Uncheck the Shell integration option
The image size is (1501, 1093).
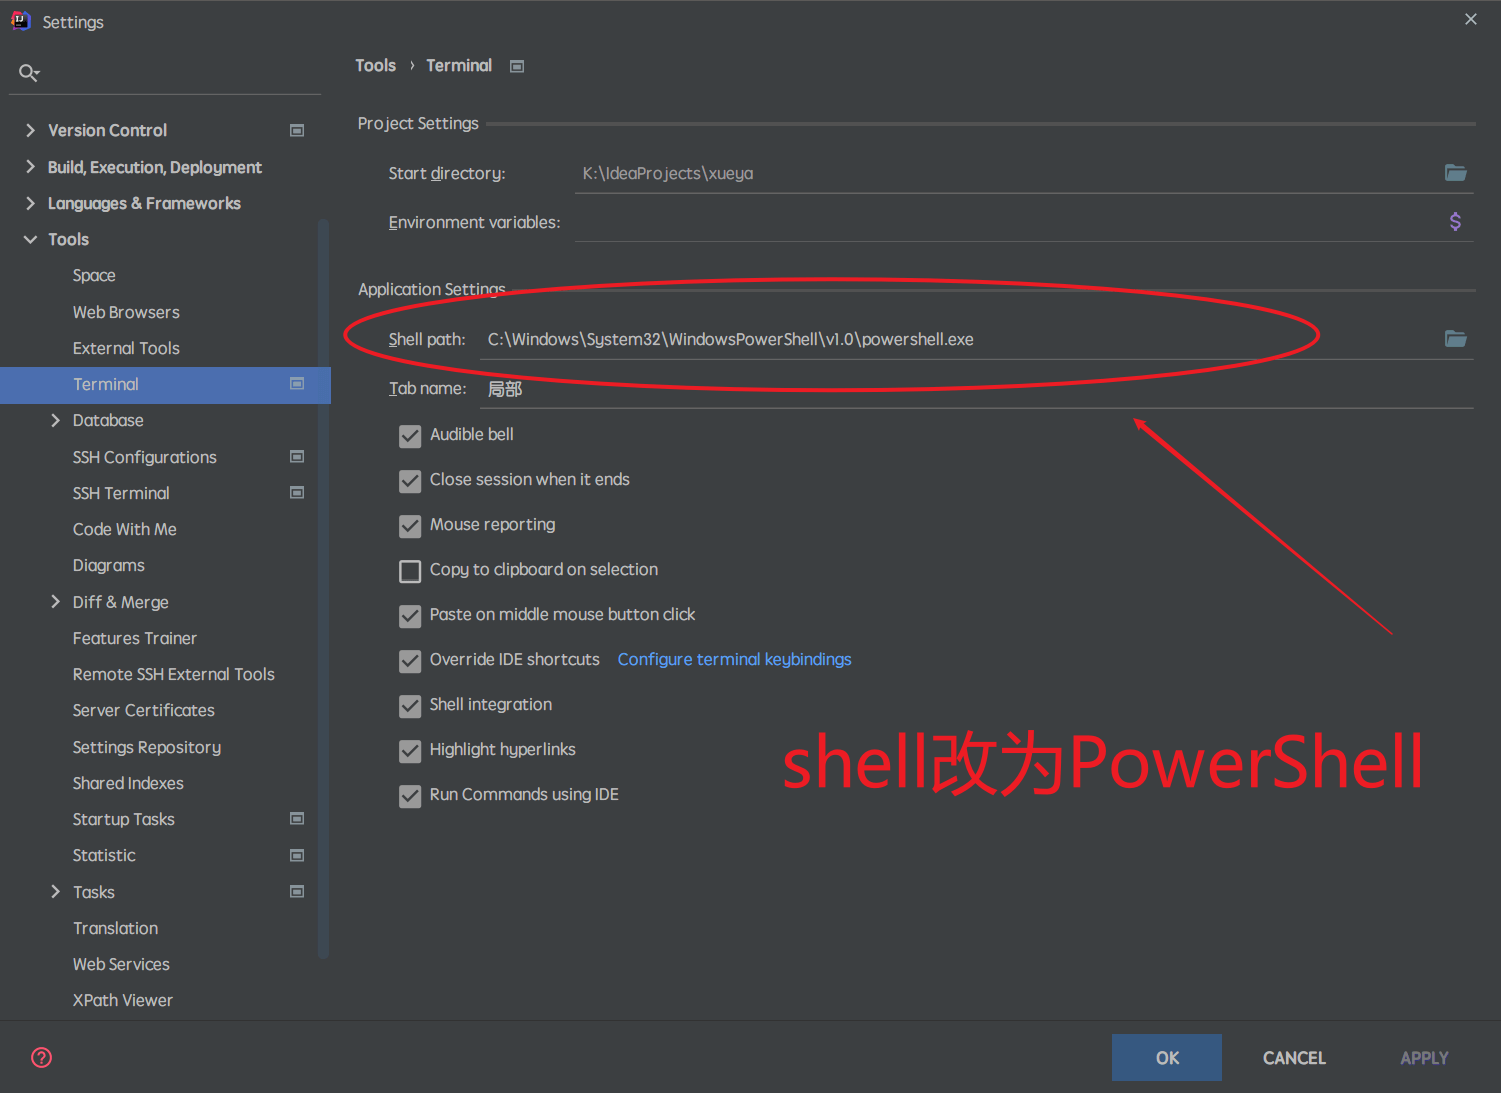pyautogui.click(x=410, y=706)
